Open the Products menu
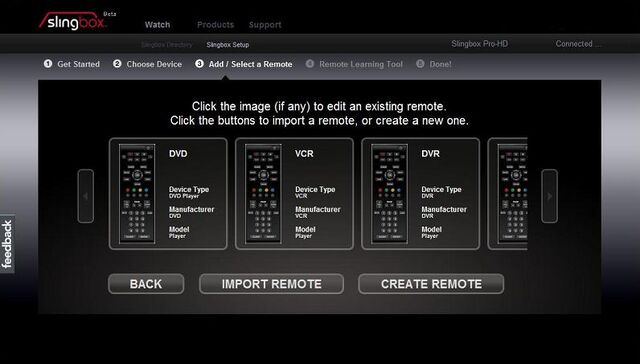Image resolution: width=640 pixels, height=364 pixels. point(216,25)
